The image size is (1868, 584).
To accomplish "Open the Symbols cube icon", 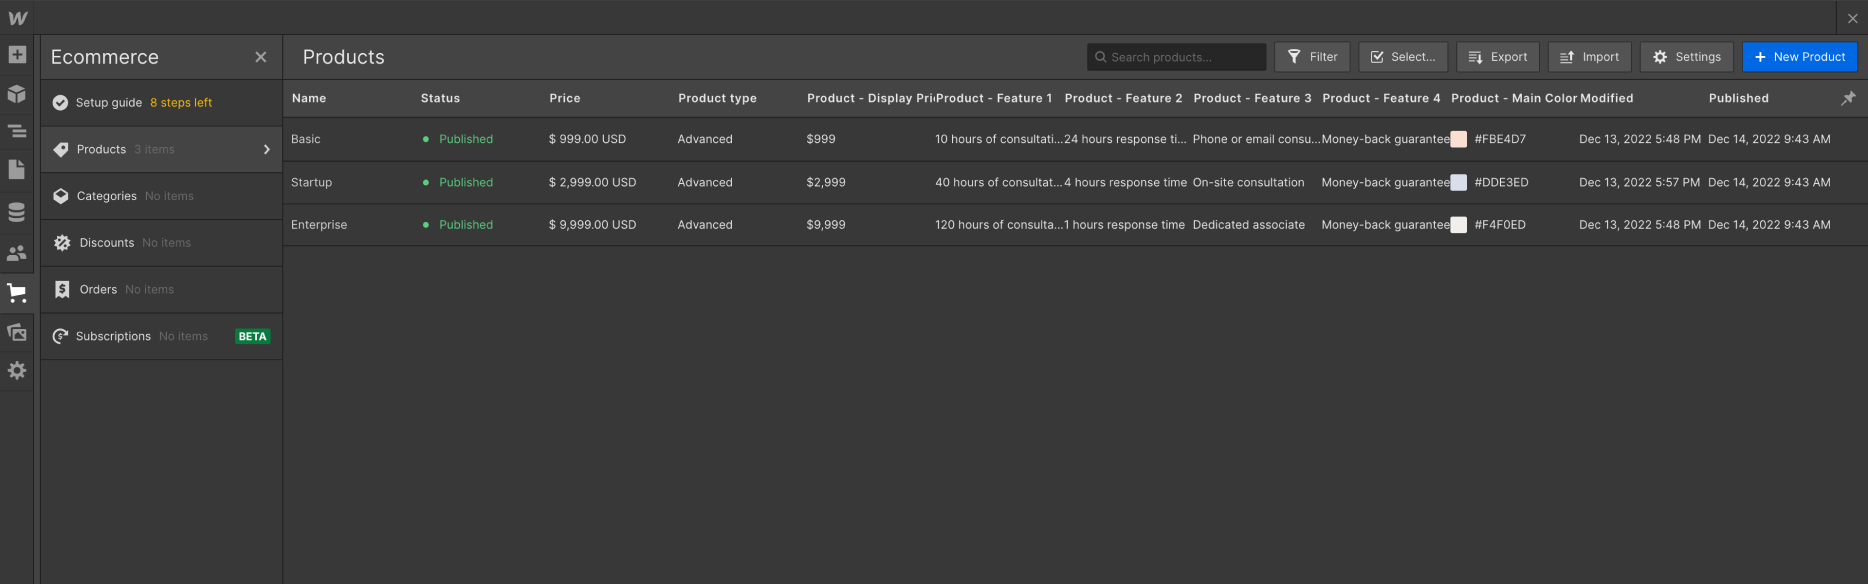I will click(x=17, y=94).
